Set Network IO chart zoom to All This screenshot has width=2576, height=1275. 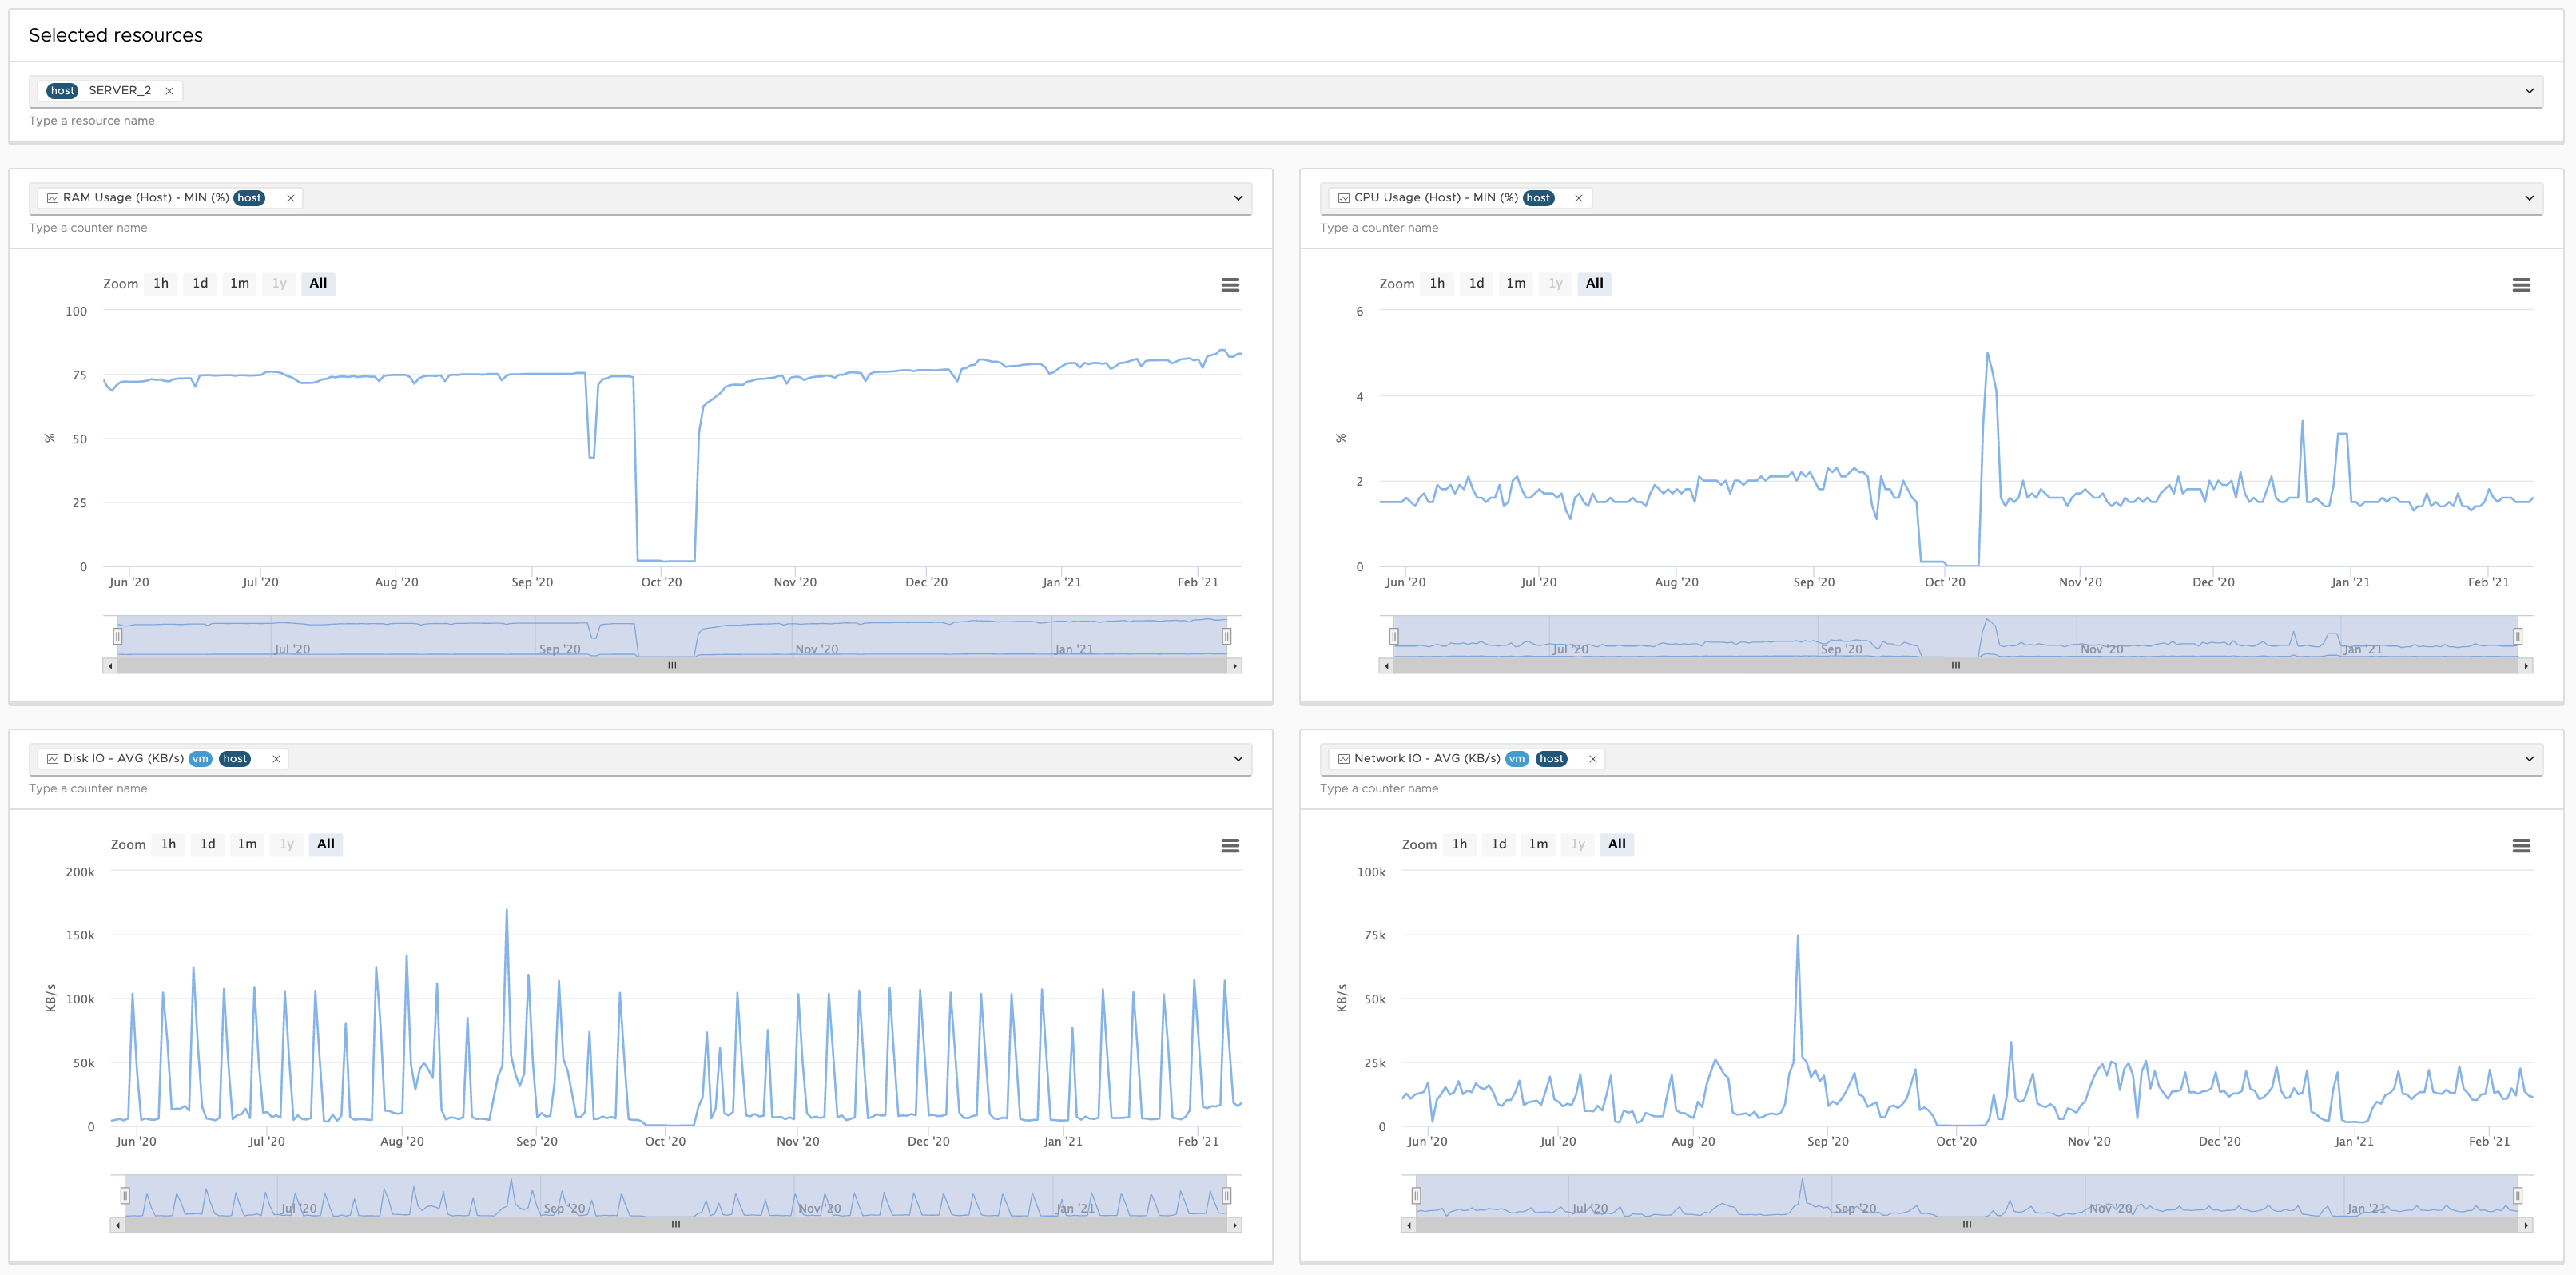(x=1616, y=845)
